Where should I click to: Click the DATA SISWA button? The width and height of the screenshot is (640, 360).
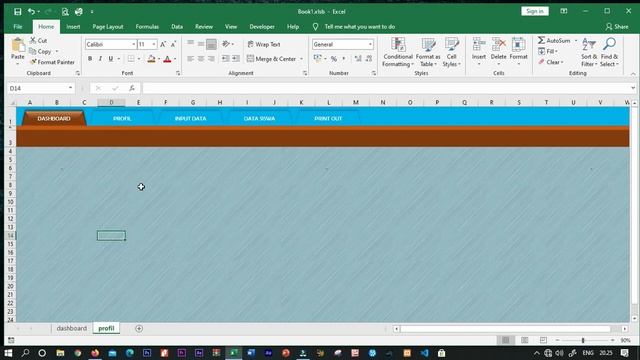pos(259,118)
